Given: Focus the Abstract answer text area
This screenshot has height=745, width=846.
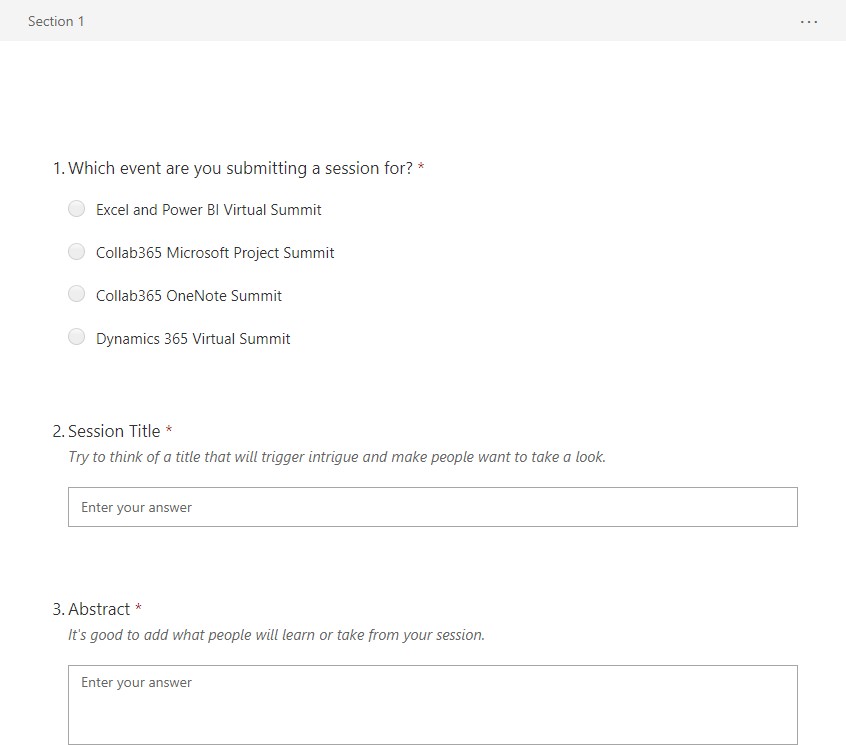Looking at the screenshot, I should click(433, 705).
